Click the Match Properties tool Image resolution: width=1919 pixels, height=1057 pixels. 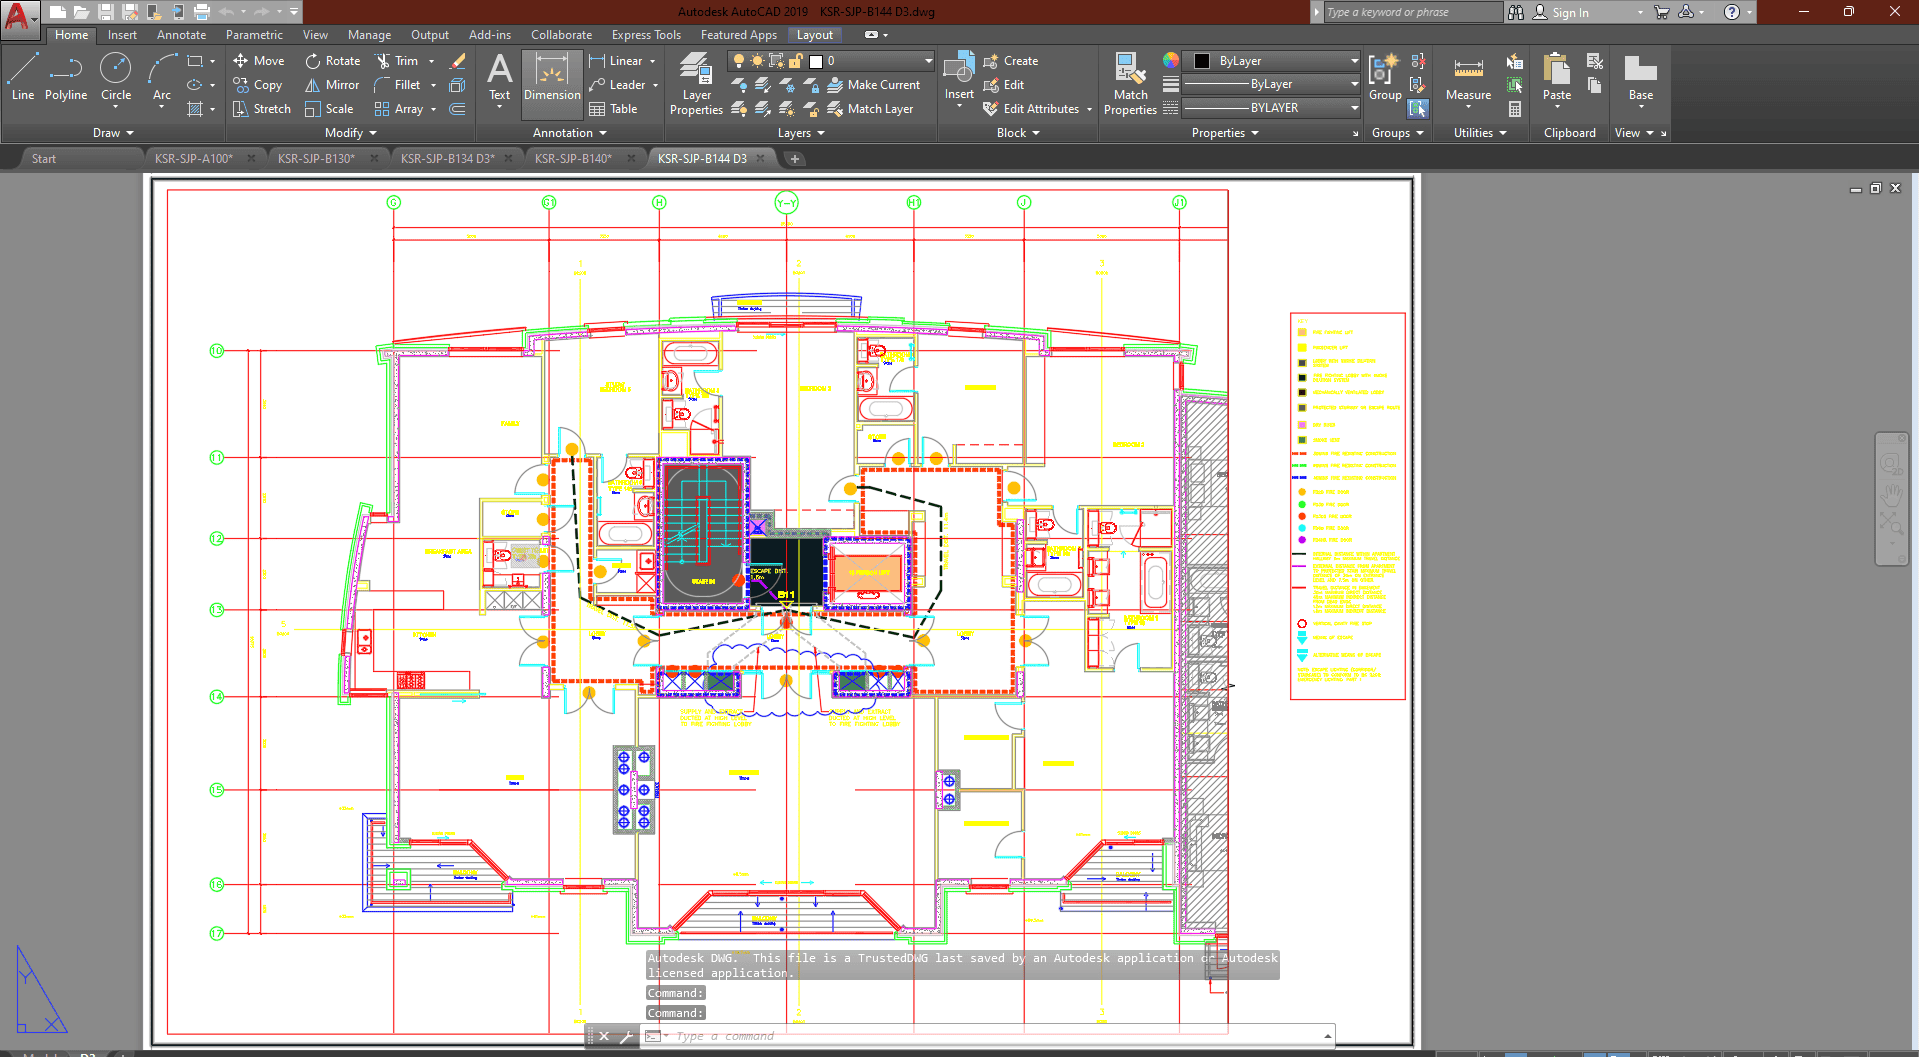(x=1130, y=84)
